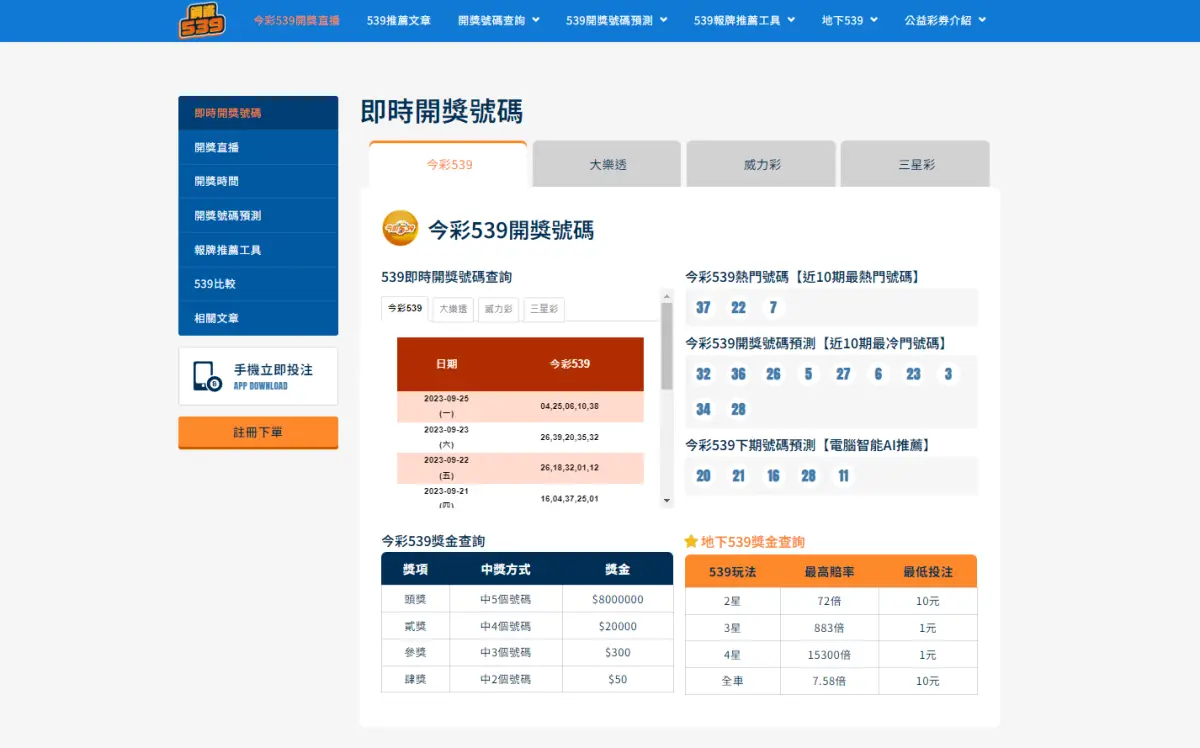Click the orange 註冊下單 button
1200x748 pixels.
(258, 432)
